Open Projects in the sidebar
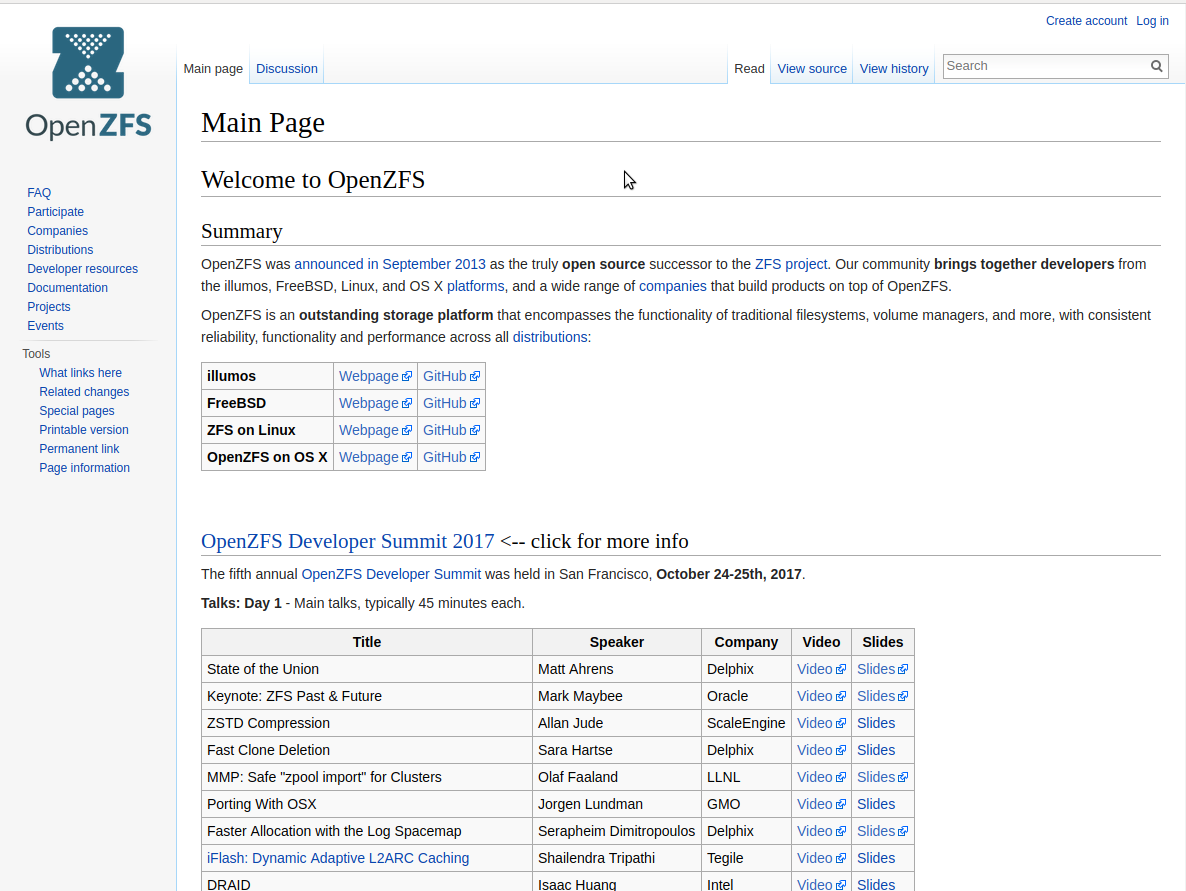Screen dimensions: 1186x891 coord(48,306)
